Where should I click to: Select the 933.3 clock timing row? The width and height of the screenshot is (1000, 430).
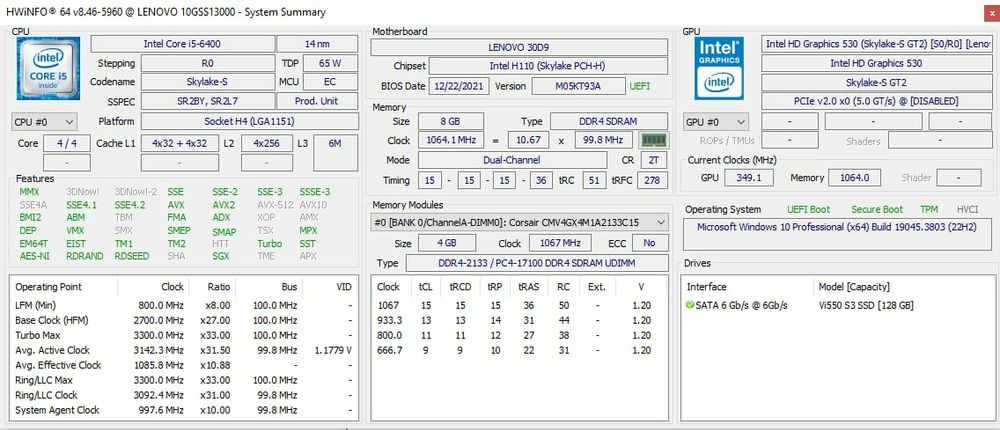click(519, 320)
